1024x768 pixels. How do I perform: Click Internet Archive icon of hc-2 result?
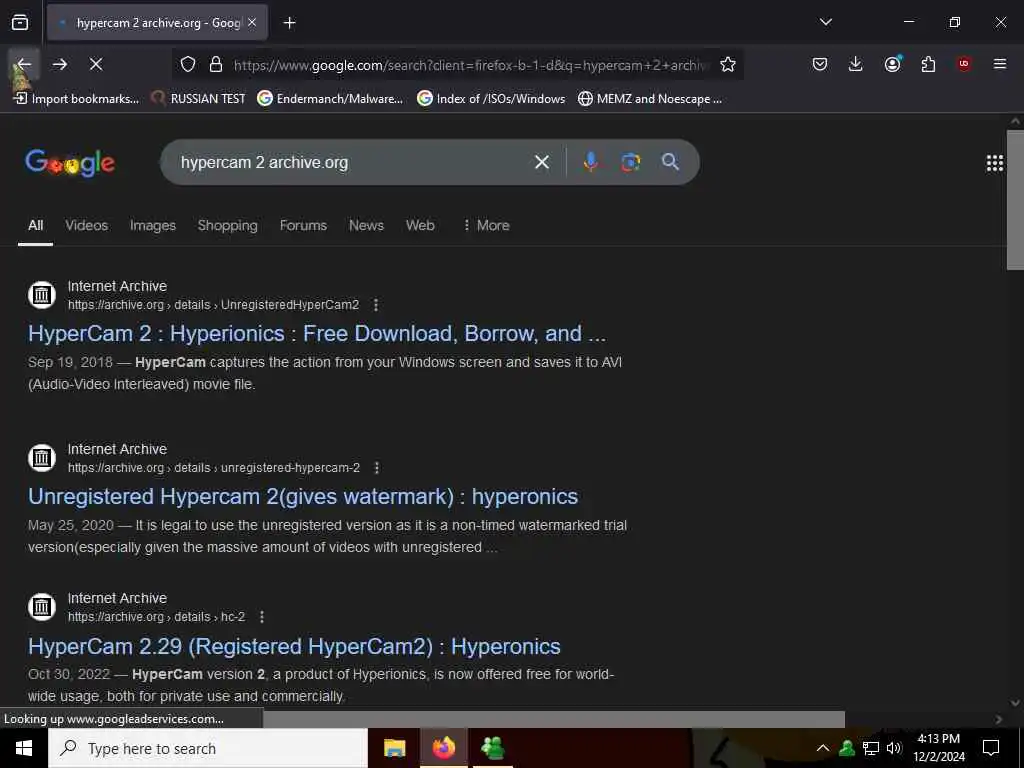pos(42,607)
